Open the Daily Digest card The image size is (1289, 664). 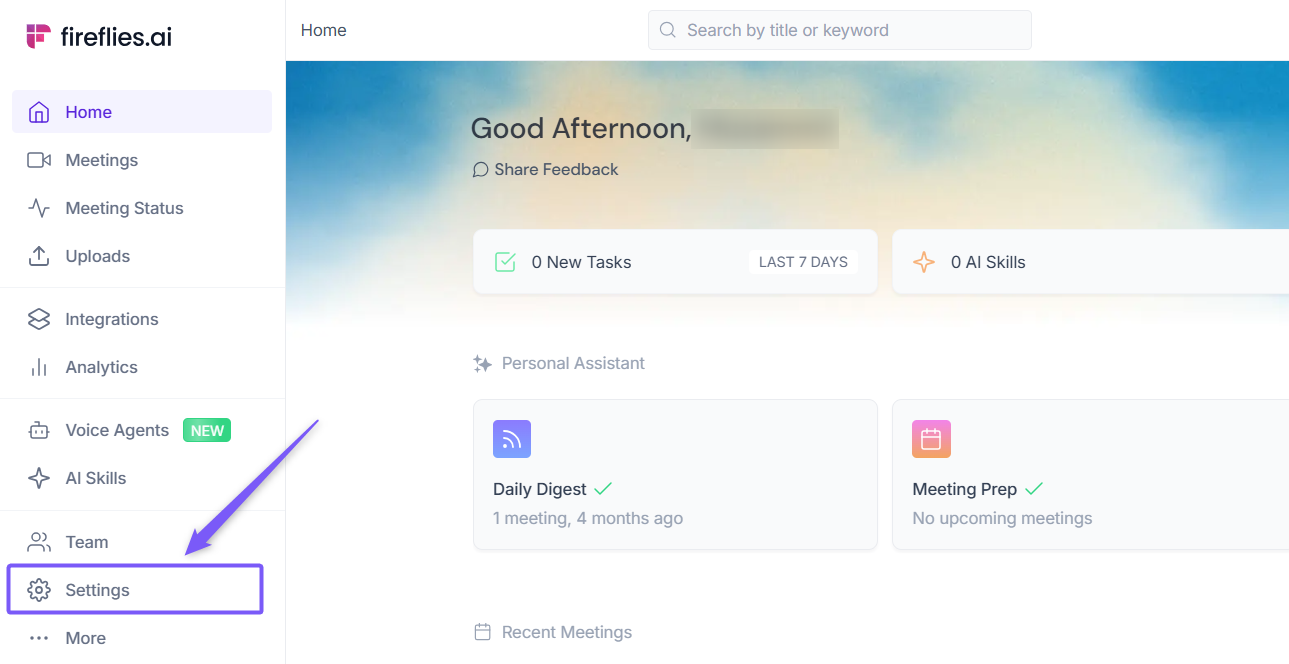tap(675, 475)
